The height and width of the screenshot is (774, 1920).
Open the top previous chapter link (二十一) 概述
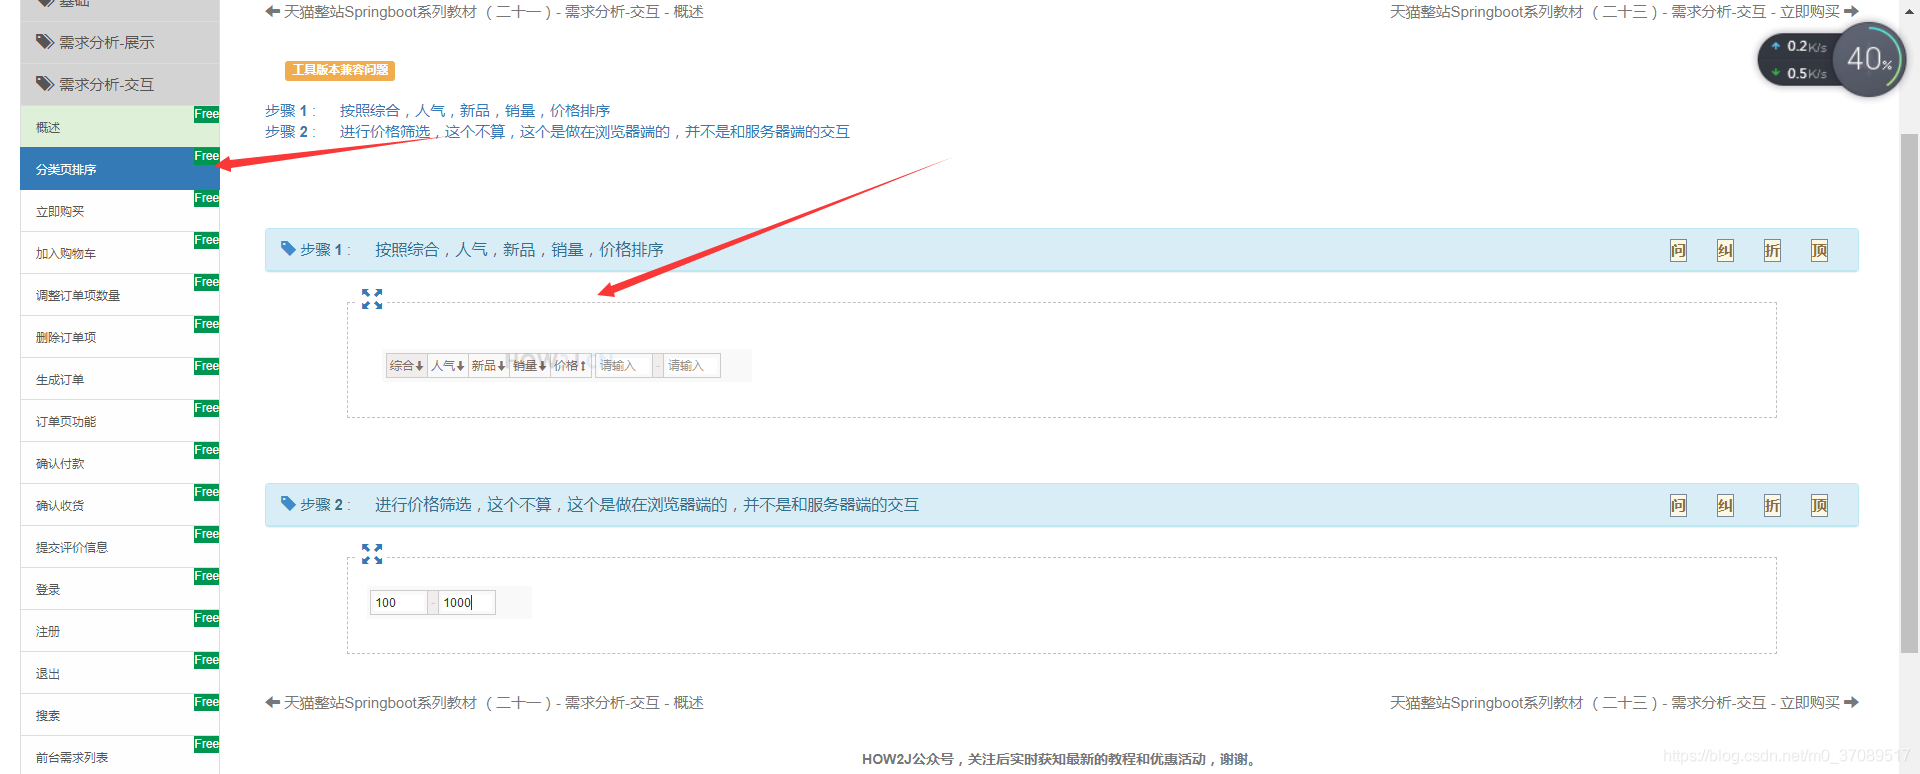tap(494, 12)
